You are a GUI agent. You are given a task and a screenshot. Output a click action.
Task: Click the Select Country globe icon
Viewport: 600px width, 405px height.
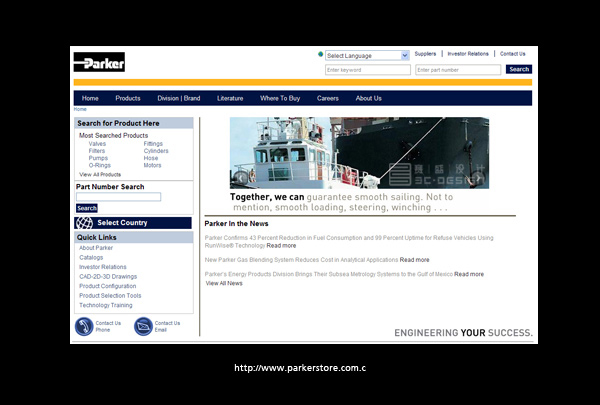click(x=84, y=223)
